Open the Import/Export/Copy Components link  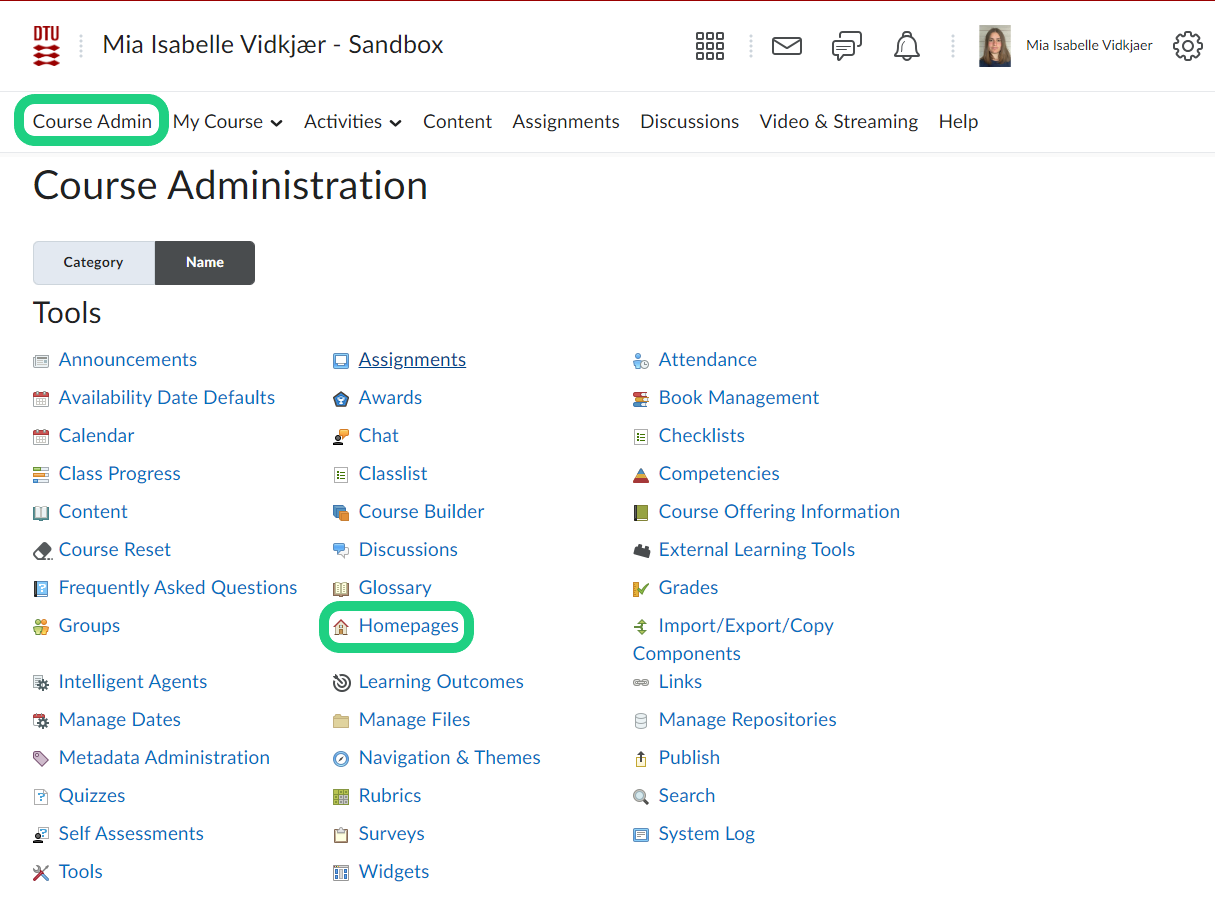745,626
